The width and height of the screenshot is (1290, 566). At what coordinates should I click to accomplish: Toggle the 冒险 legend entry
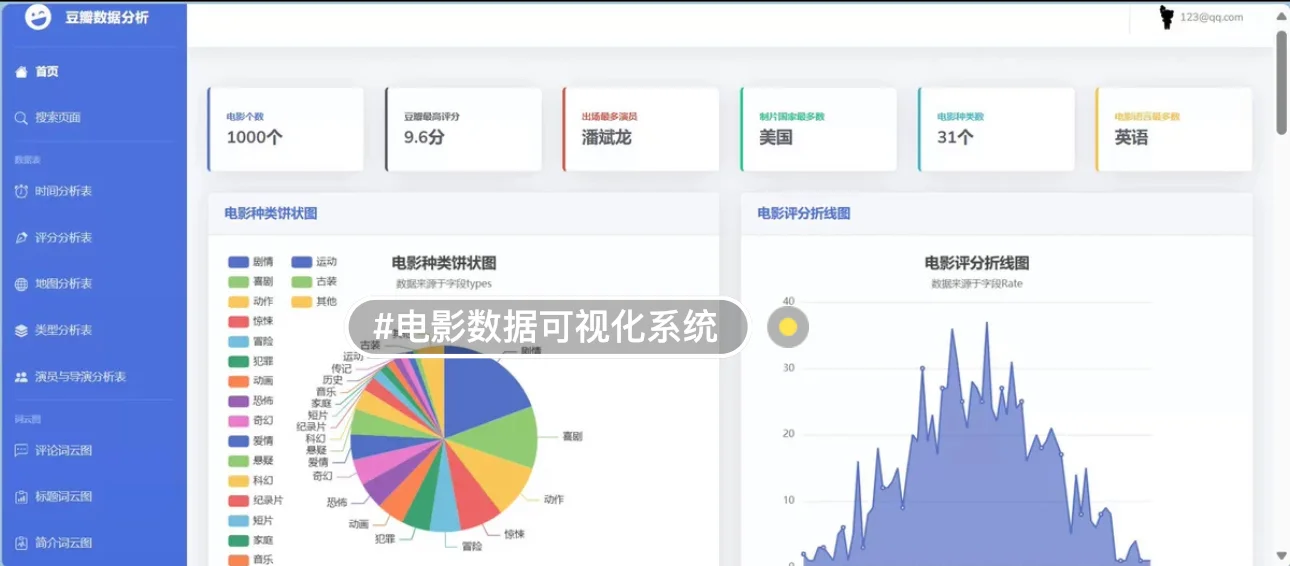click(251, 342)
